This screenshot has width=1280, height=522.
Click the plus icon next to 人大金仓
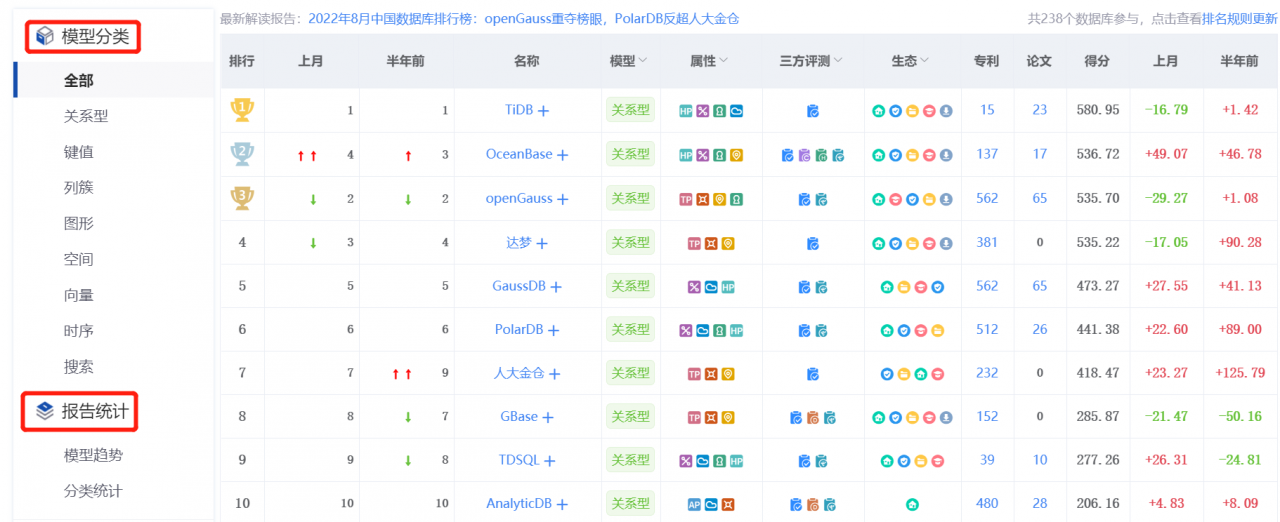pos(555,374)
